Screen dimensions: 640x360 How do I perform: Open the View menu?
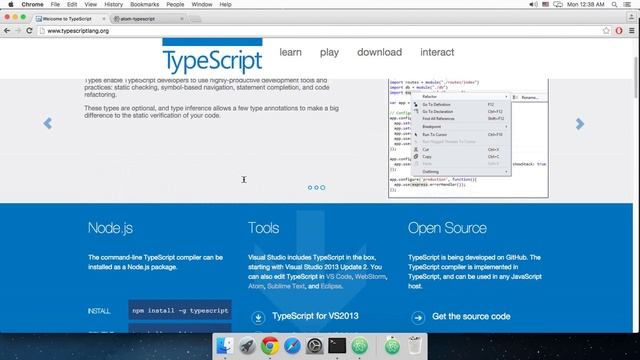click(x=91, y=4)
